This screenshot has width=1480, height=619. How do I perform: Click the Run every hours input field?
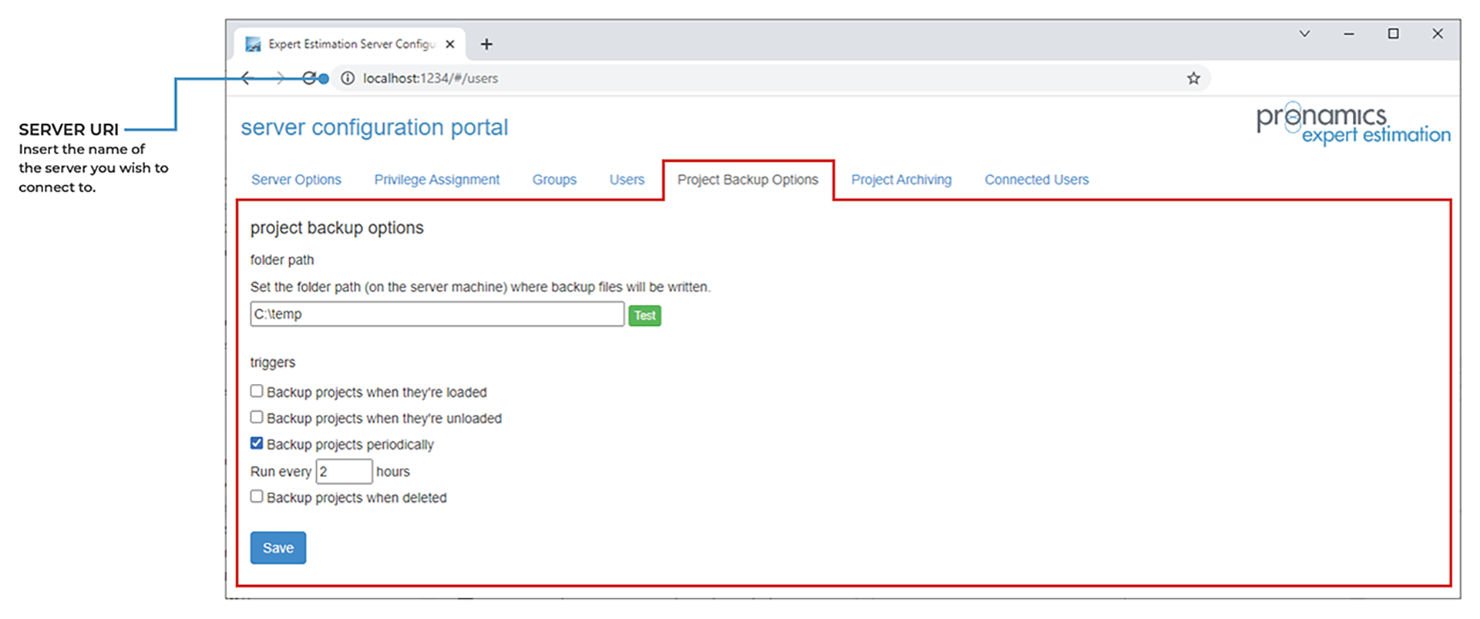[344, 471]
